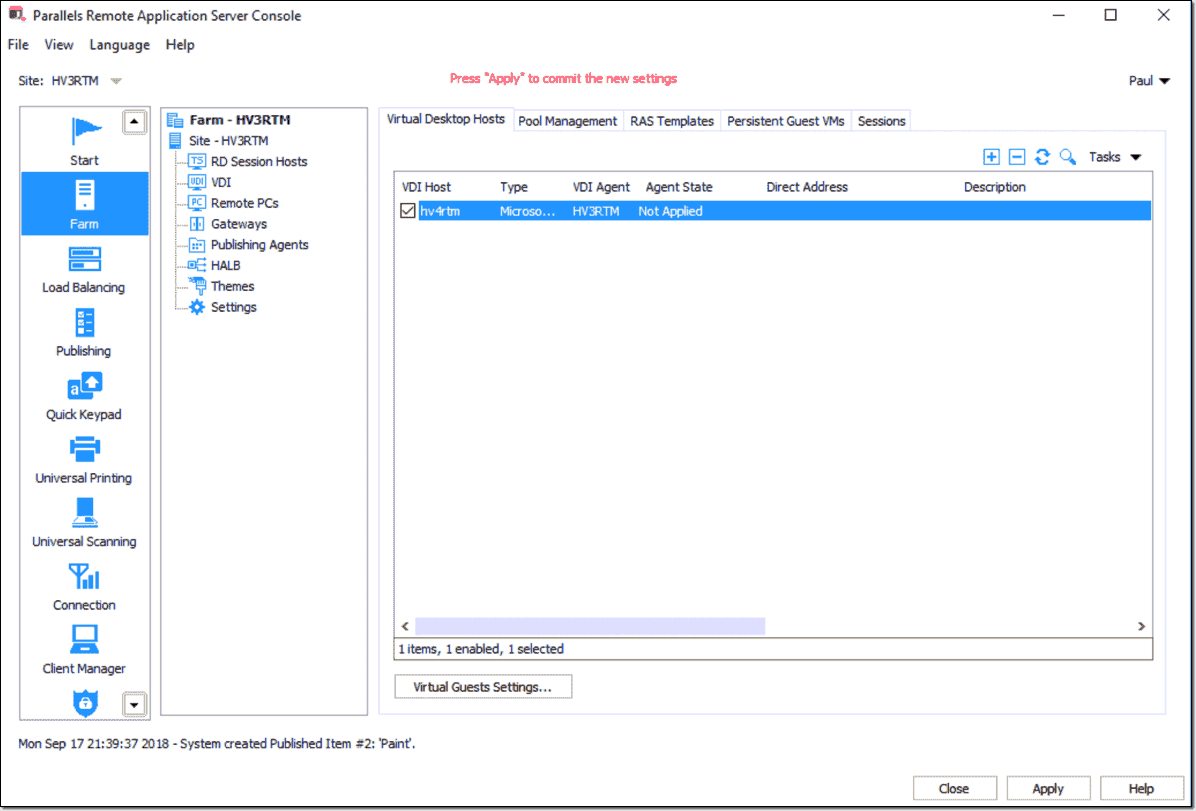Switch to the Sessions tab
Image resolution: width=1196 pixels, height=811 pixels.
point(881,121)
